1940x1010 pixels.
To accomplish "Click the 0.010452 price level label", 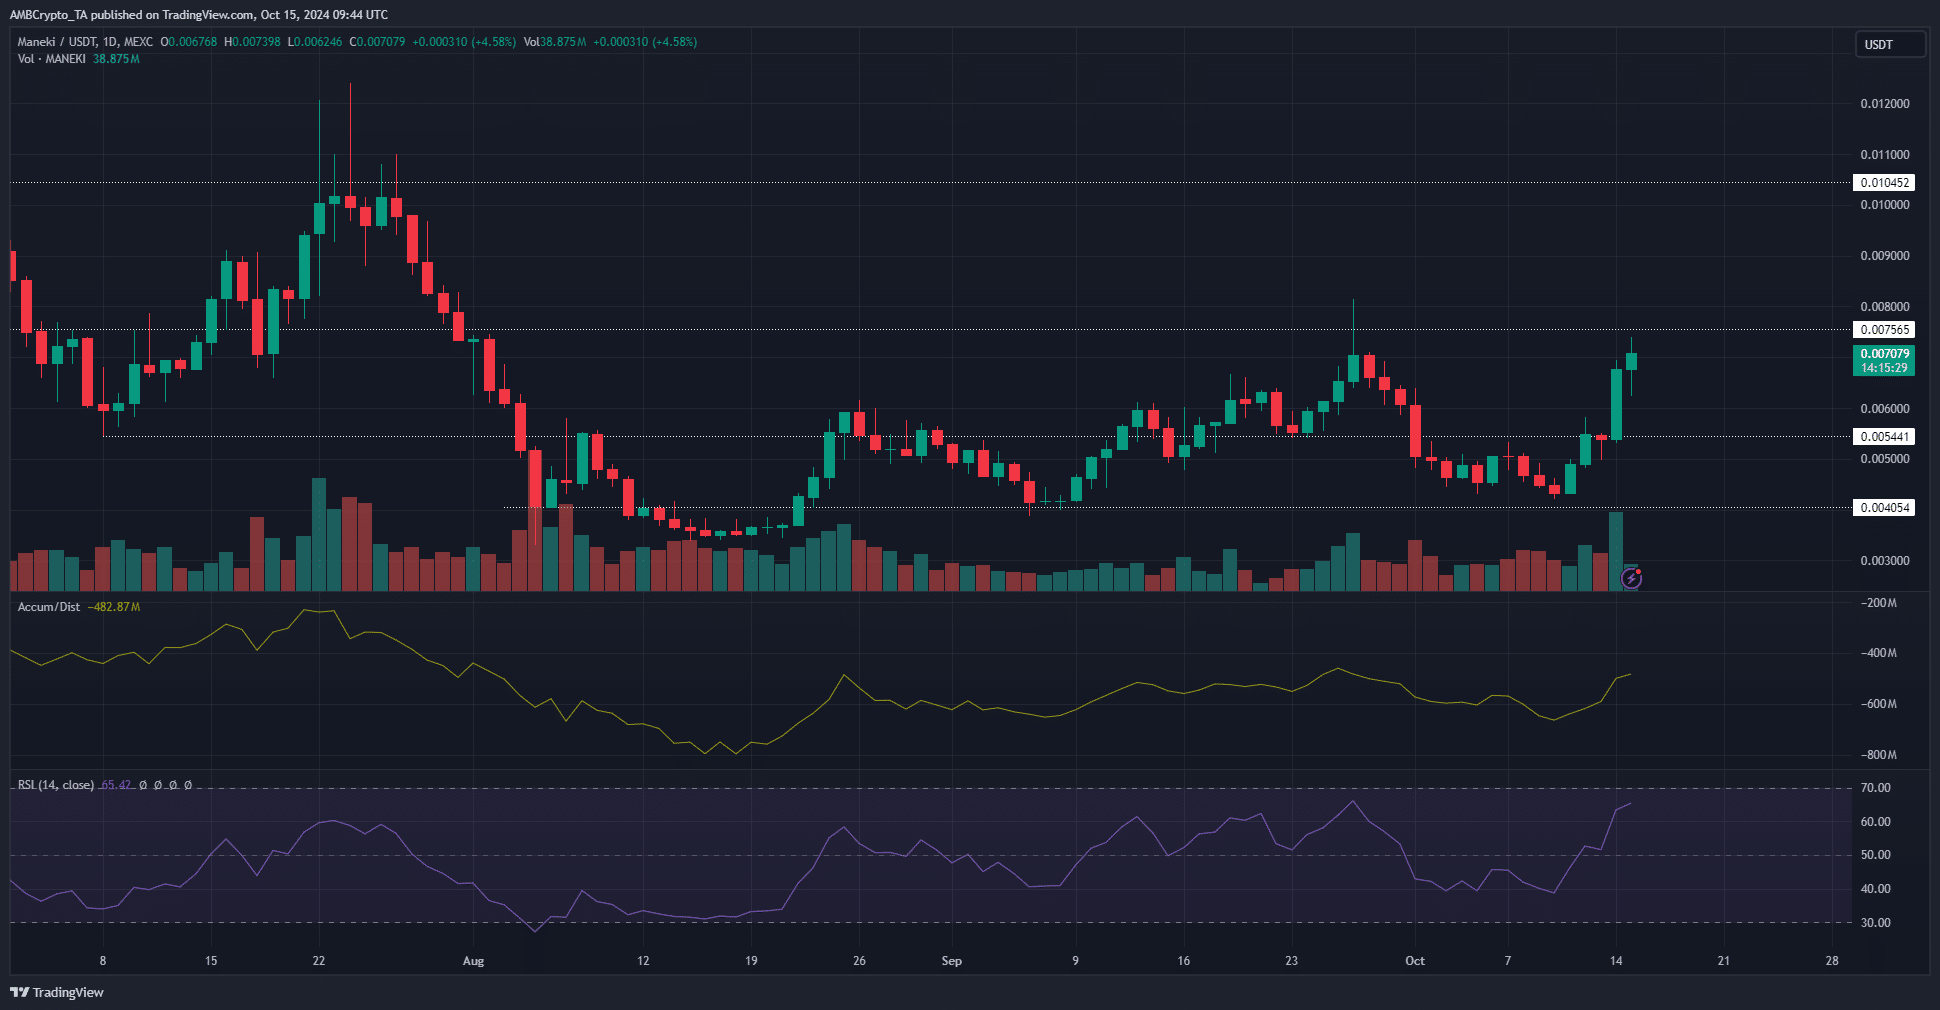I will click(1884, 183).
